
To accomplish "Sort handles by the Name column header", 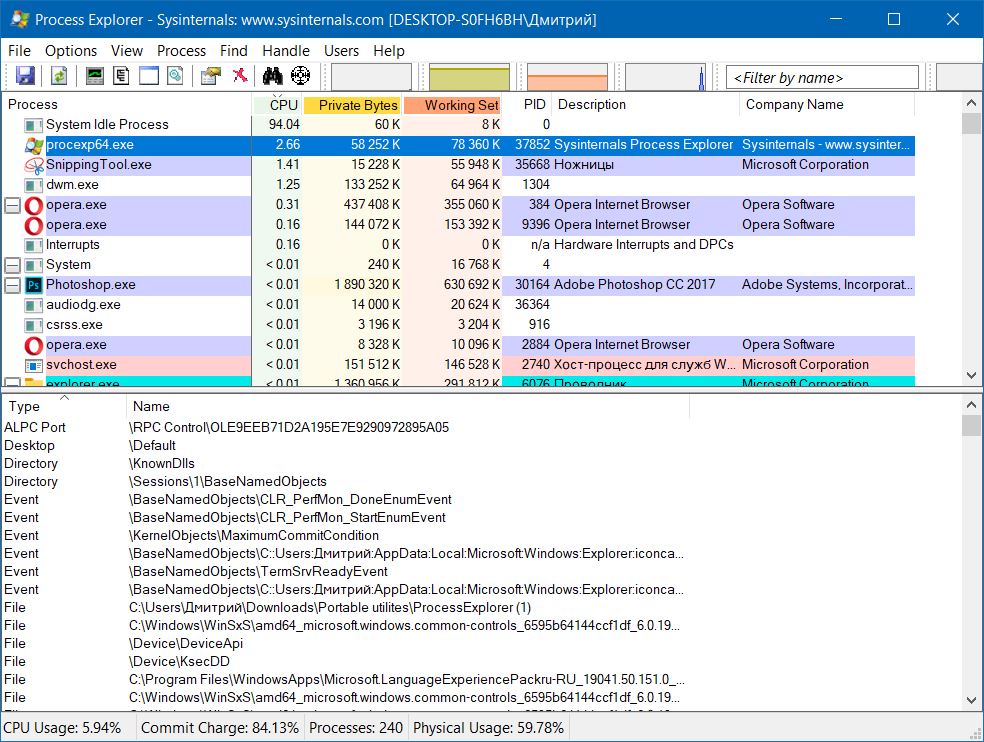I will point(408,406).
